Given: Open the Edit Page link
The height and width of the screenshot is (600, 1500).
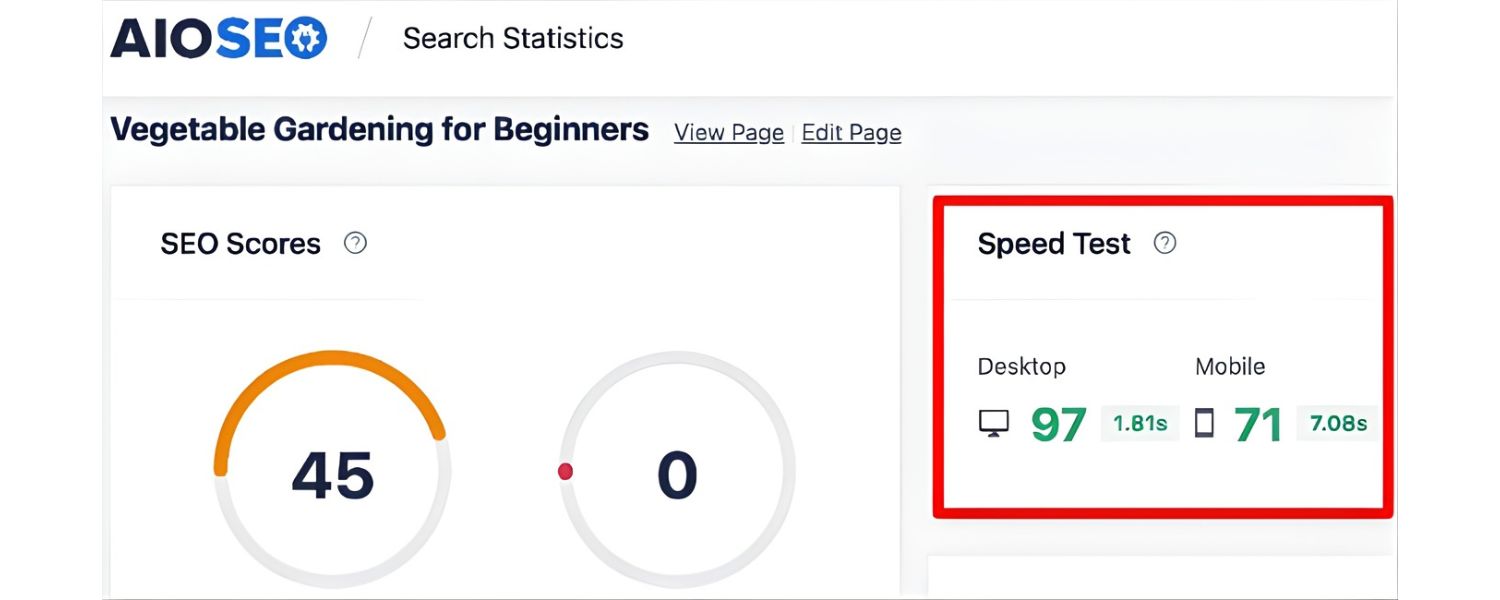Looking at the screenshot, I should 851,132.
